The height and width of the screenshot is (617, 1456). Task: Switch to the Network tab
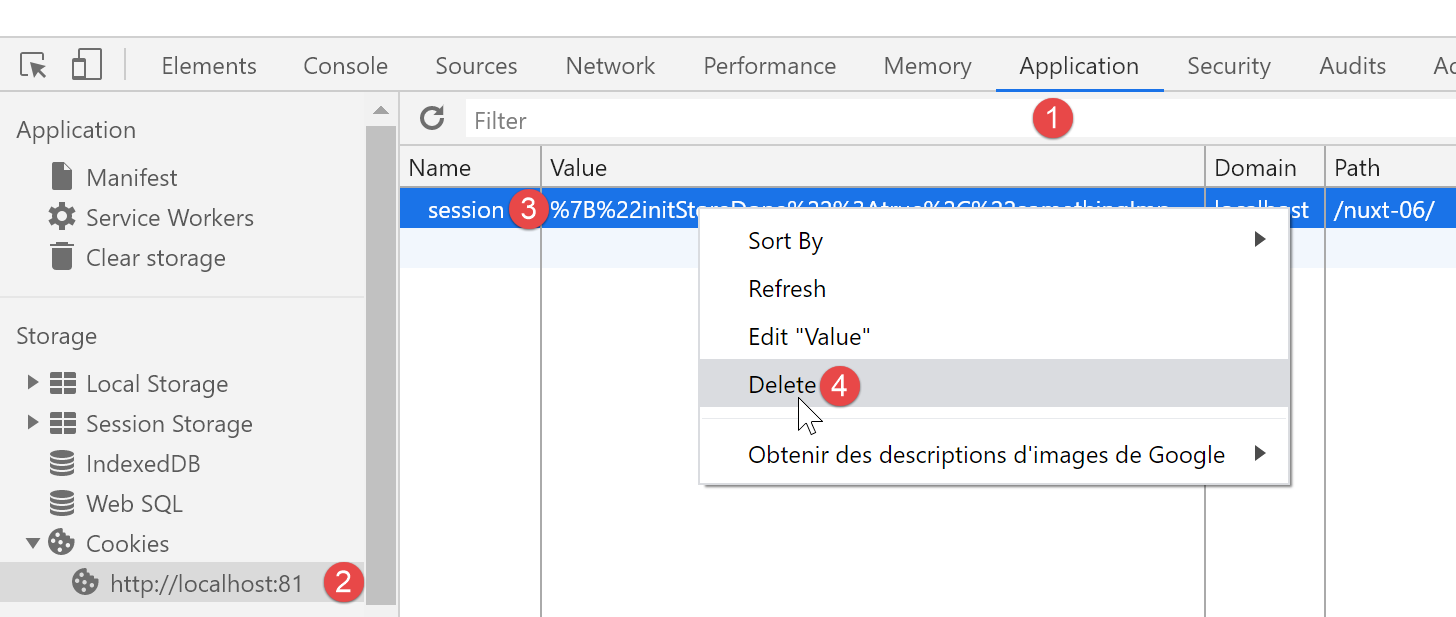click(610, 66)
